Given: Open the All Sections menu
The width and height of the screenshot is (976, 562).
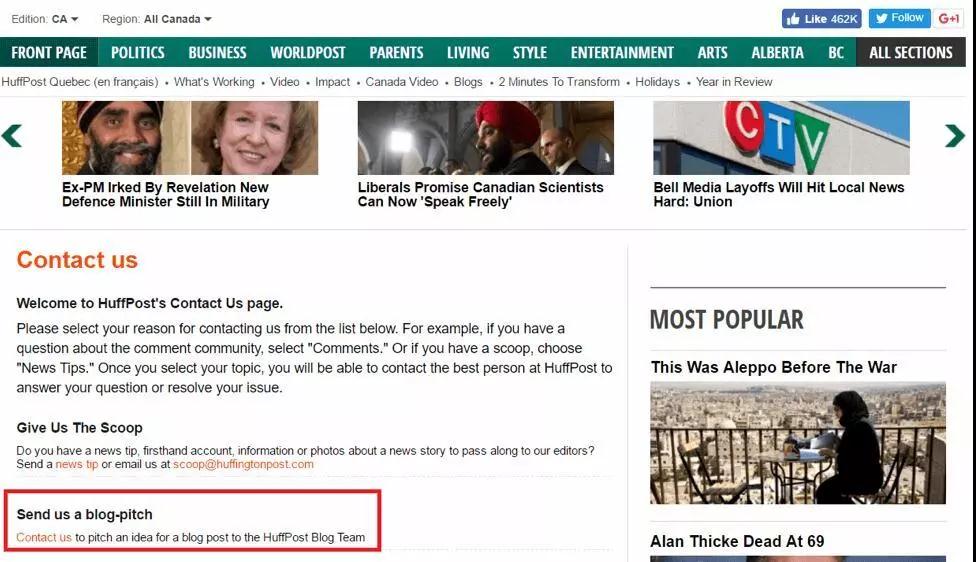Looking at the screenshot, I should click(910, 53).
